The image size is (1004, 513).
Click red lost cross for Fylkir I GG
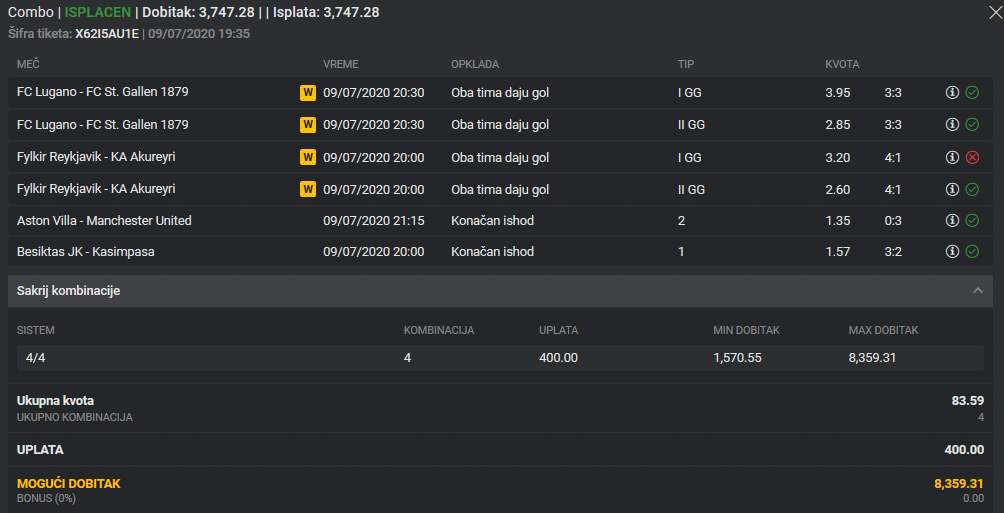point(972,157)
